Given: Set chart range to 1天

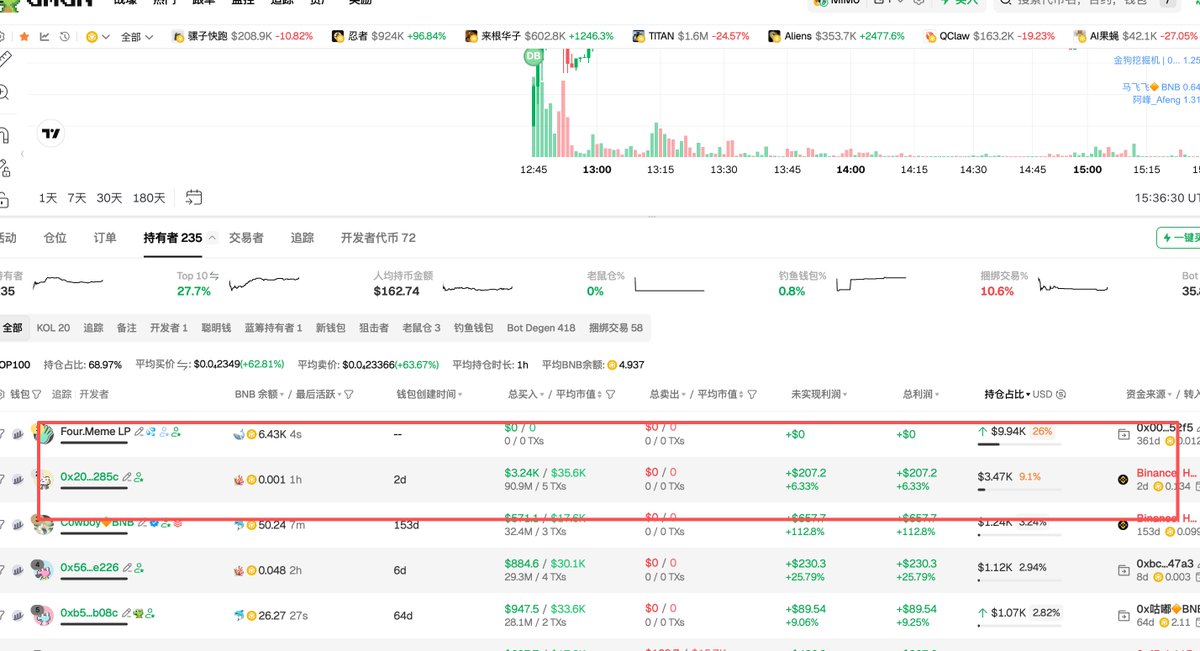Looking at the screenshot, I should pos(48,198).
